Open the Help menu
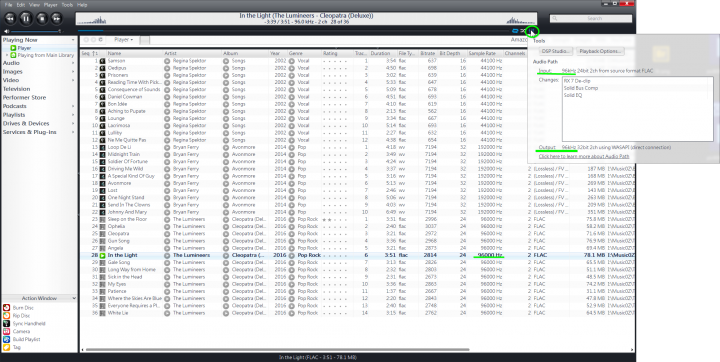The image size is (720, 362). [x=82, y=5]
